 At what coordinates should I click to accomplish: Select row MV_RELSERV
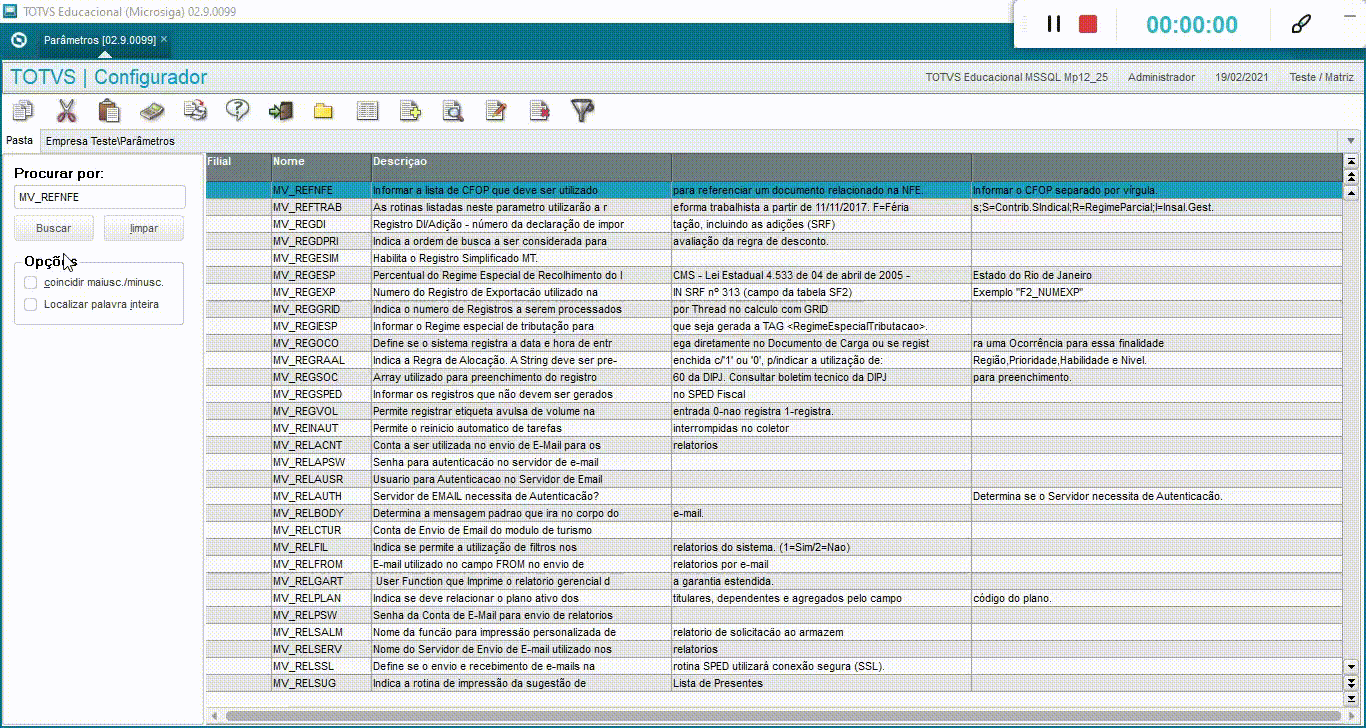coord(774,649)
